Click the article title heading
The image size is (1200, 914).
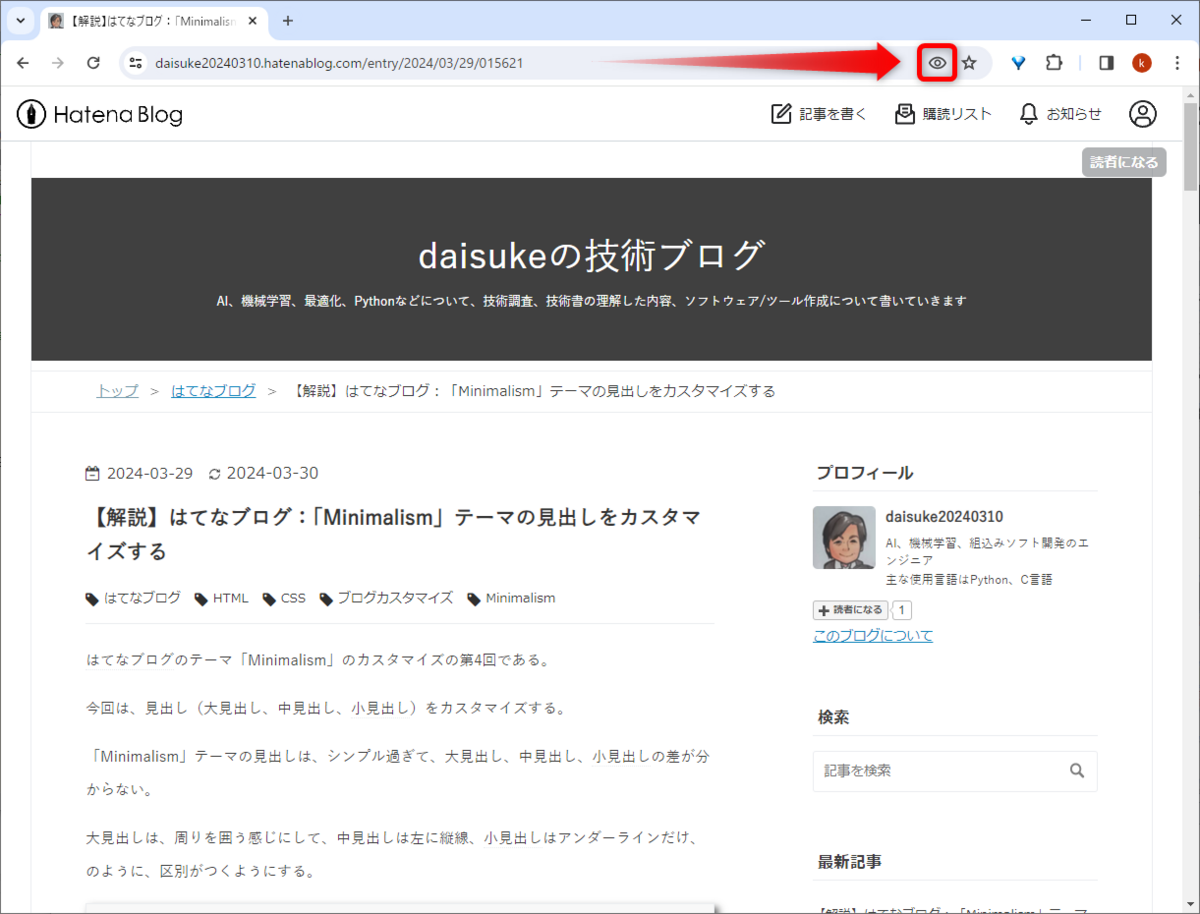coord(392,534)
